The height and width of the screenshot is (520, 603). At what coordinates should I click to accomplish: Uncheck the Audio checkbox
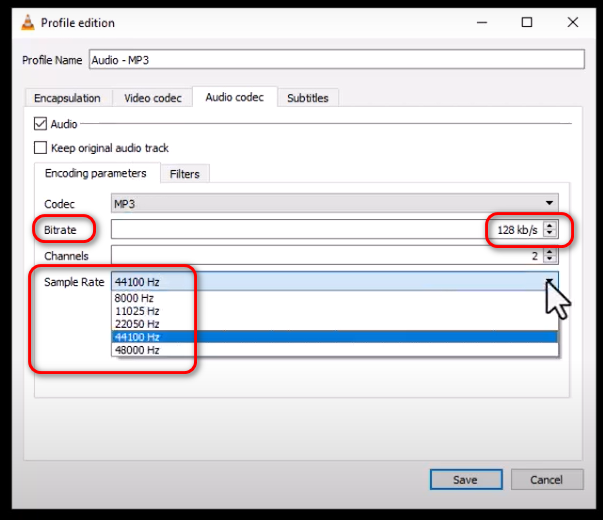tap(40, 124)
